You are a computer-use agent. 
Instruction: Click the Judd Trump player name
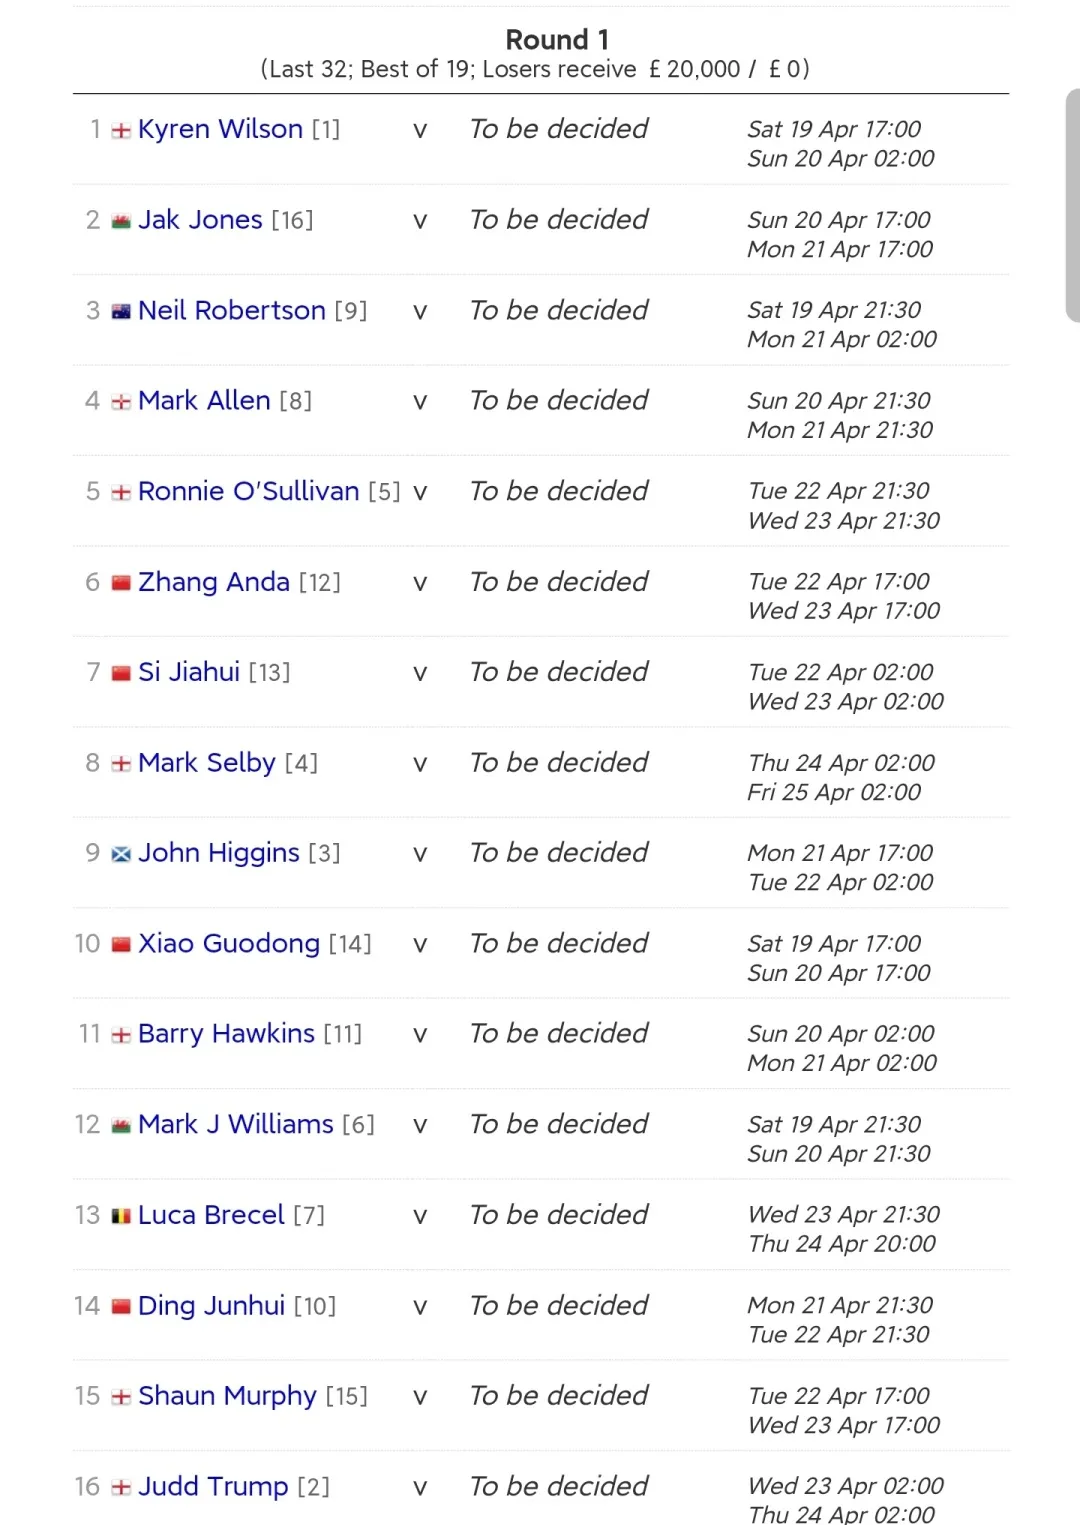coord(213,1488)
